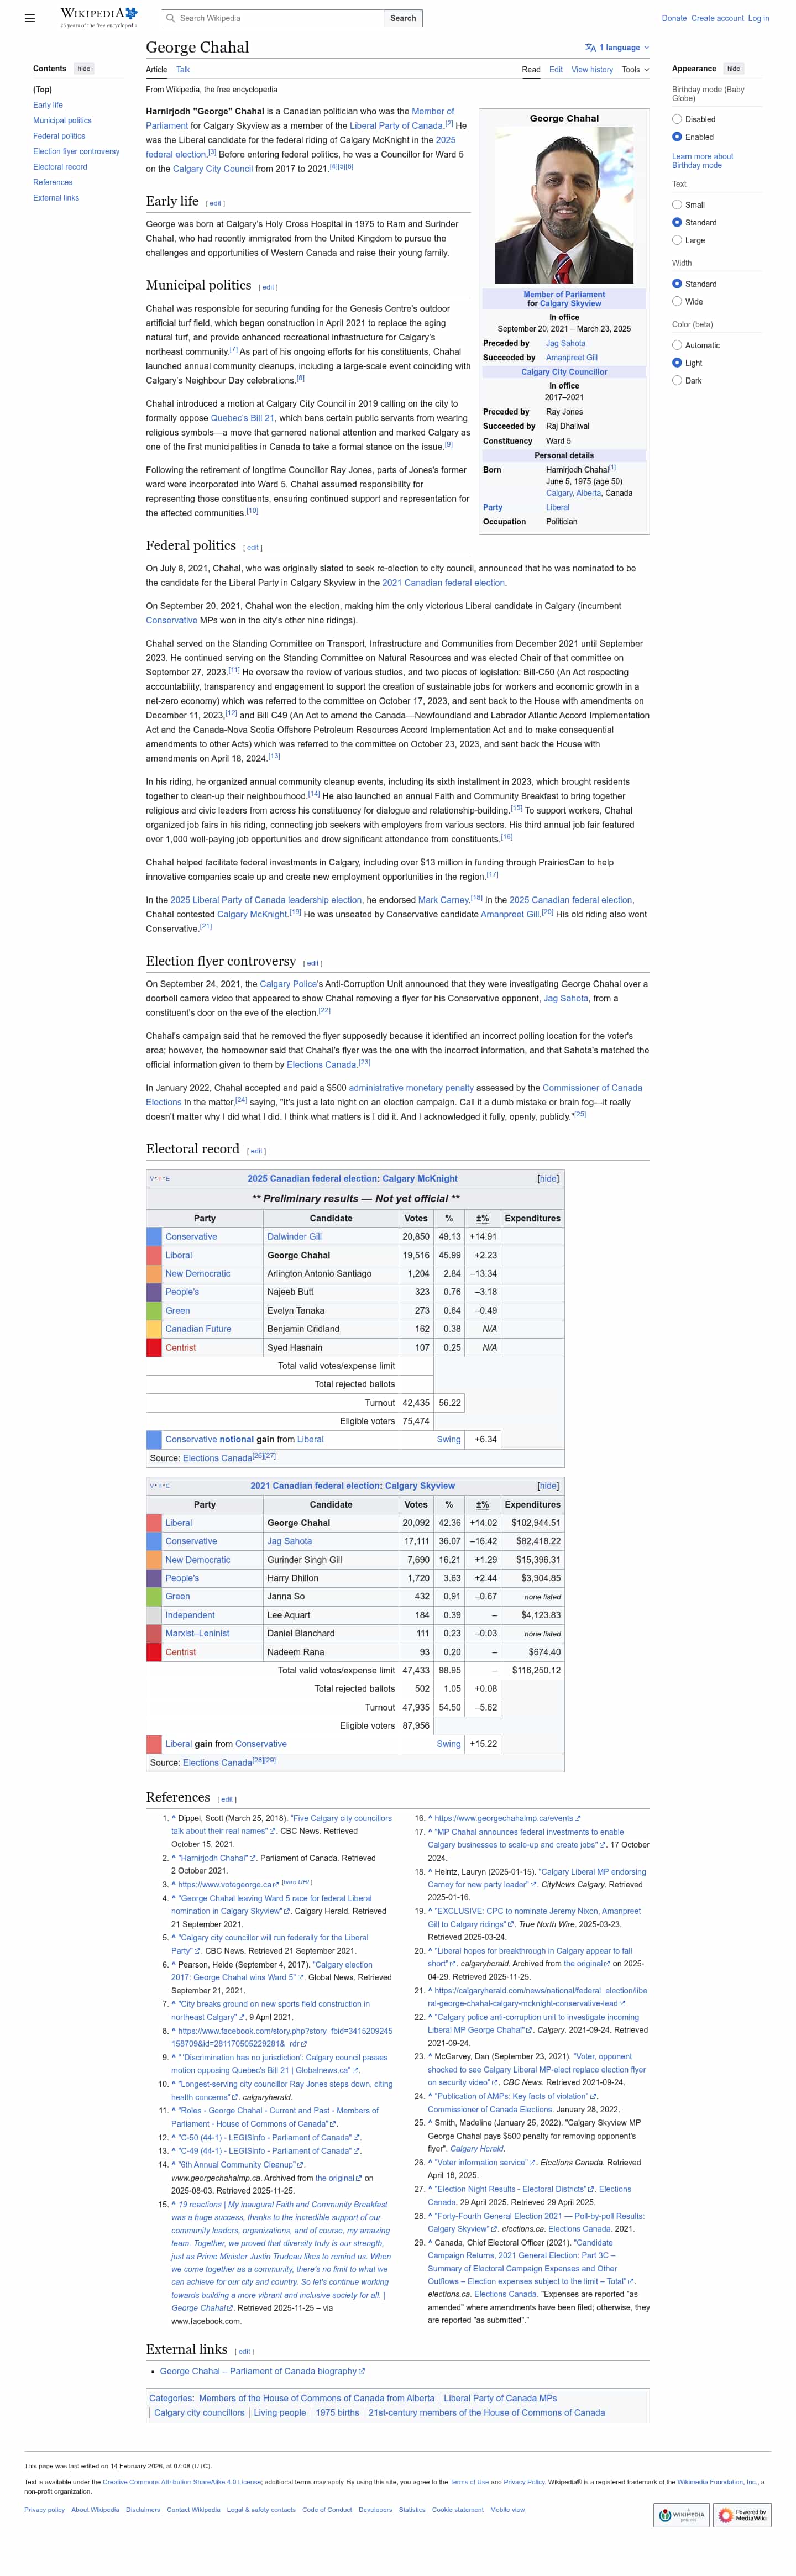This screenshot has width=796, height=2576.
Task: Edit the Early life section
Action: tap(215, 203)
